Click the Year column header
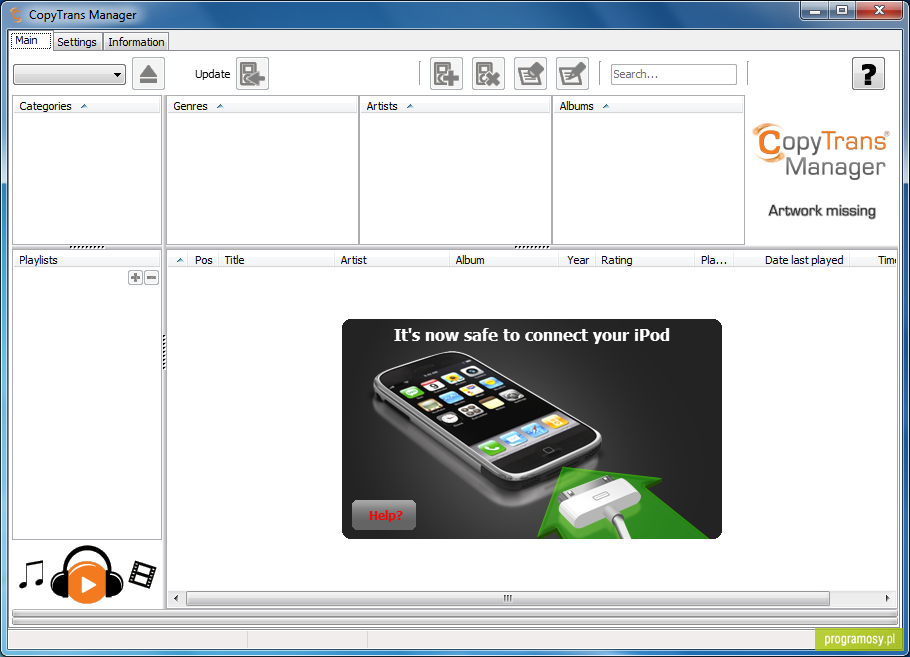The height and width of the screenshot is (657, 910). pos(577,260)
